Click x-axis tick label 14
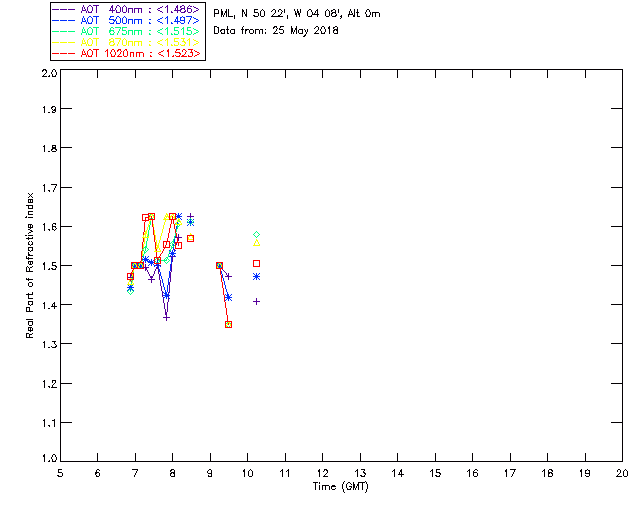 pos(398,473)
